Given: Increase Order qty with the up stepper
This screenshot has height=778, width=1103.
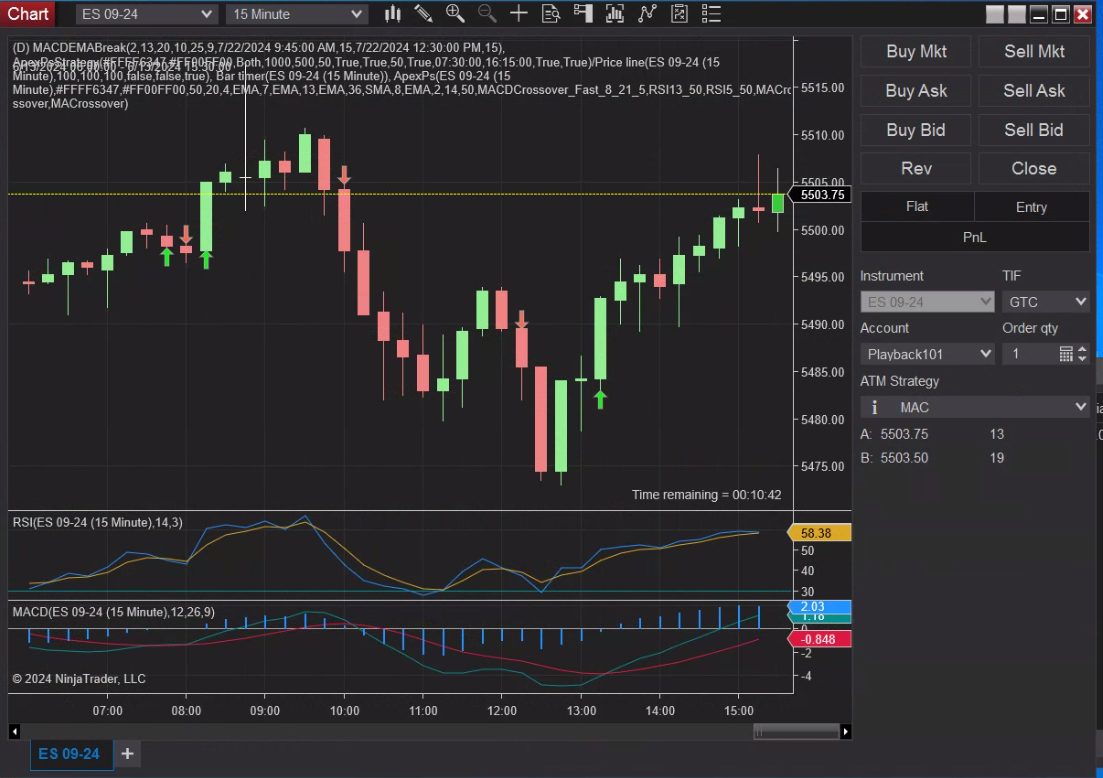Looking at the screenshot, I should [x=1082, y=348].
